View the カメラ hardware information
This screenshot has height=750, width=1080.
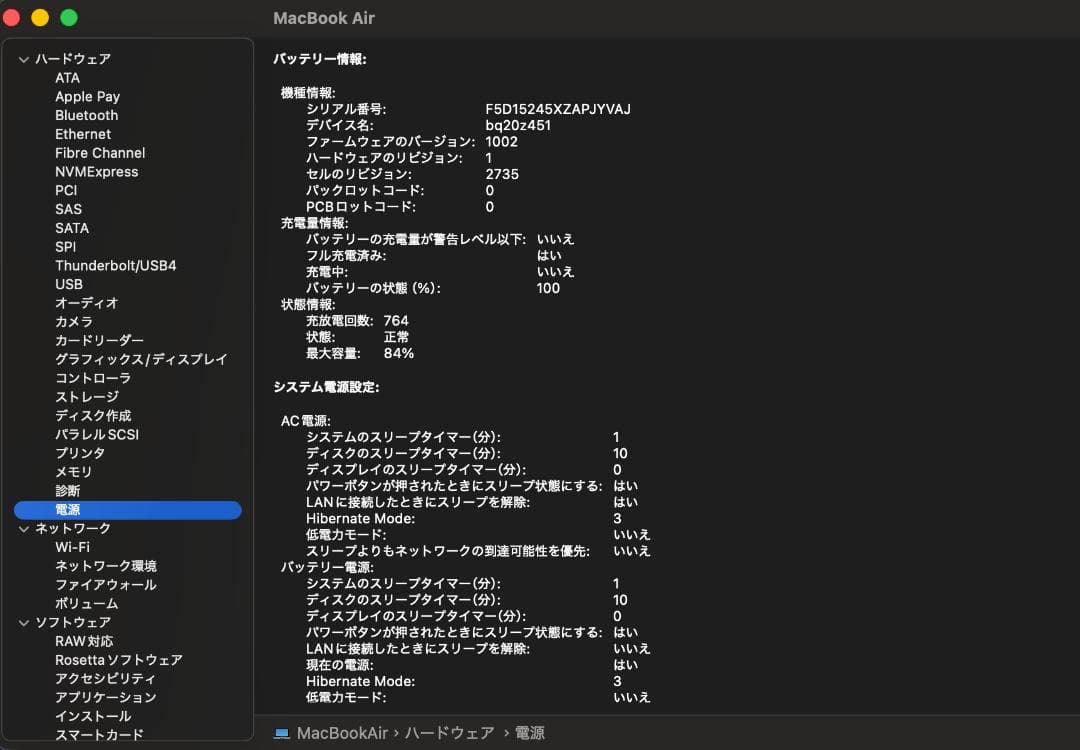click(75, 322)
